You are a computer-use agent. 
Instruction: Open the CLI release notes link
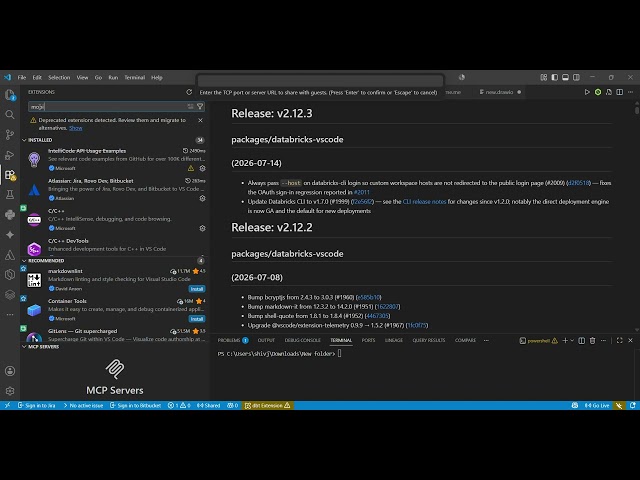click(x=424, y=202)
